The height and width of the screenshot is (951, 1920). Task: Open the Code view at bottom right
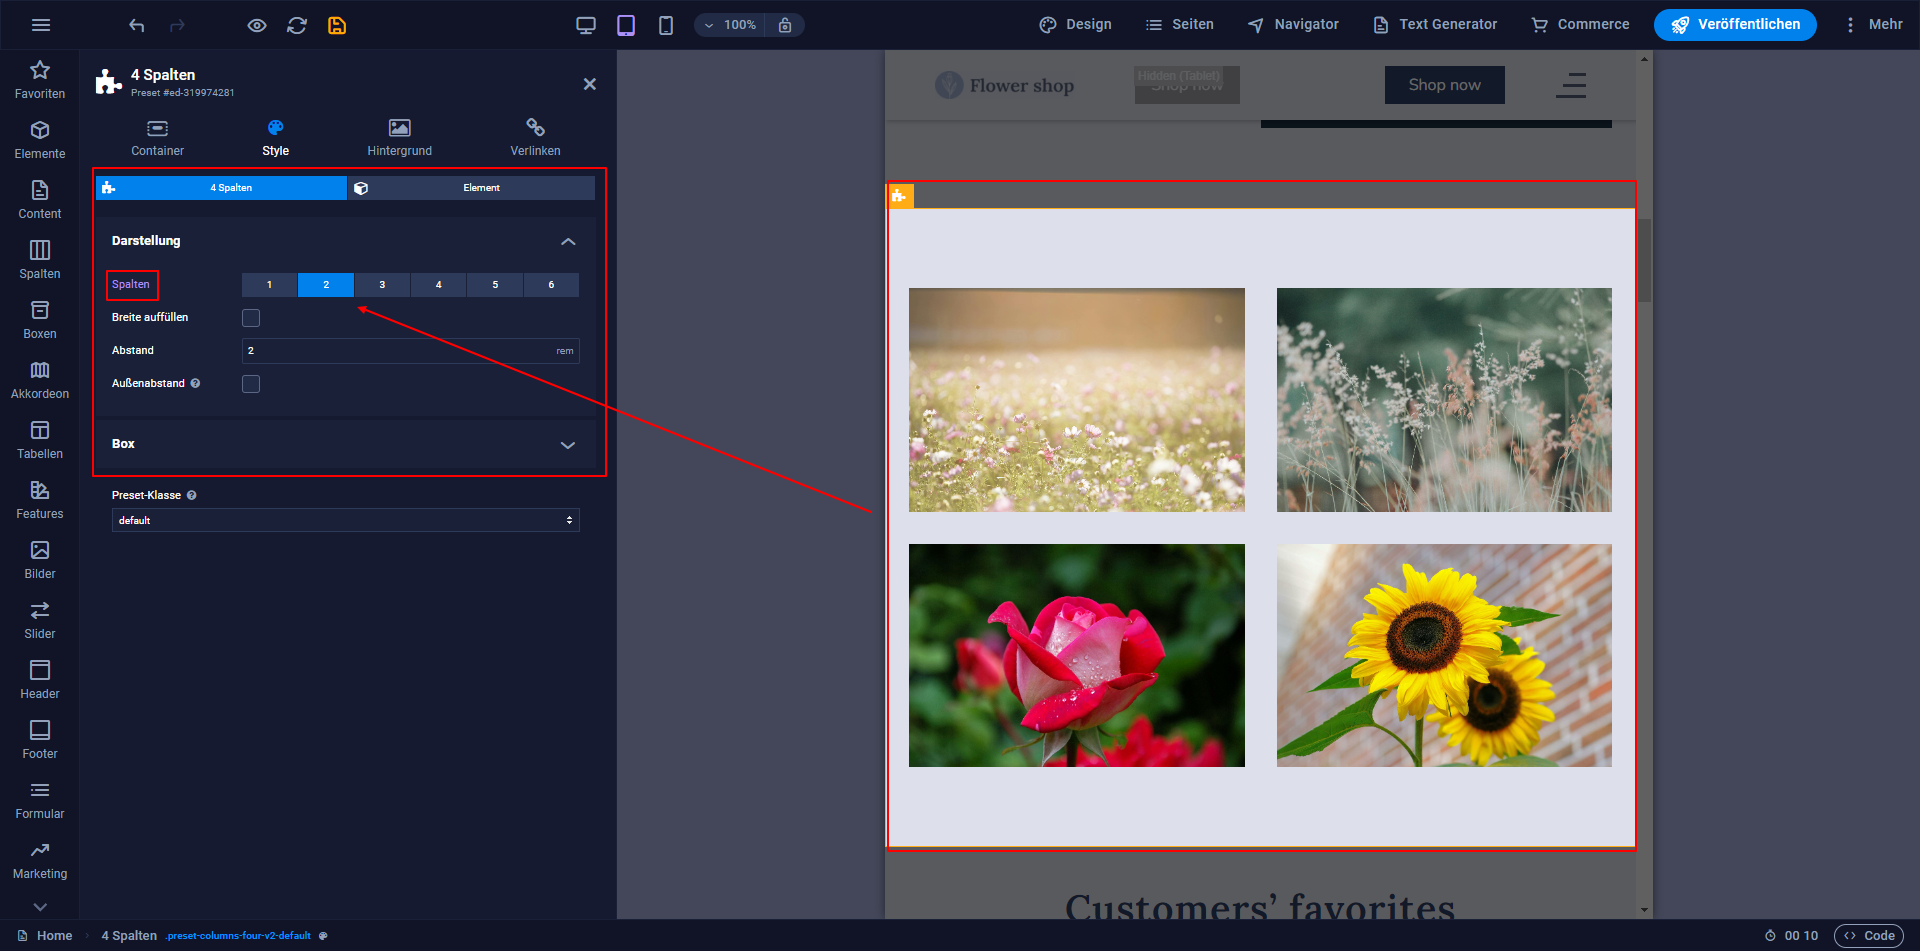click(1869, 935)
